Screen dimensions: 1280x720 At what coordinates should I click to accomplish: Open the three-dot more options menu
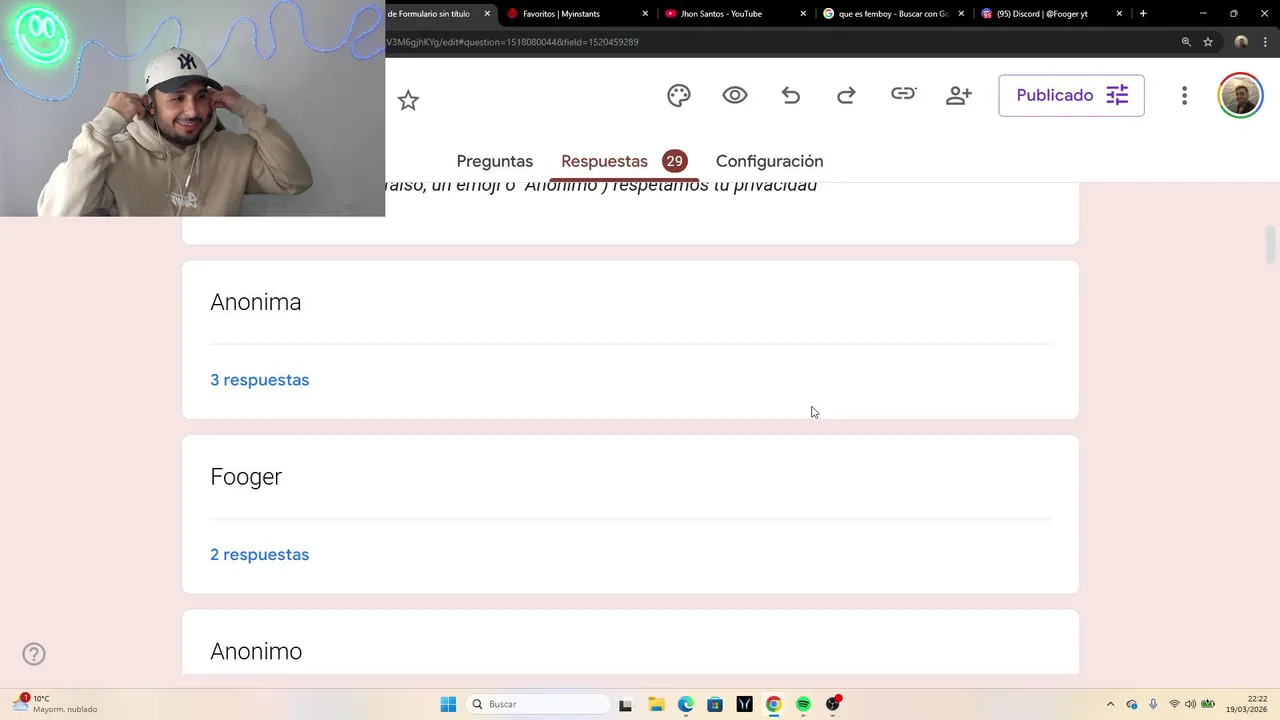click(x=1184, y=95)
